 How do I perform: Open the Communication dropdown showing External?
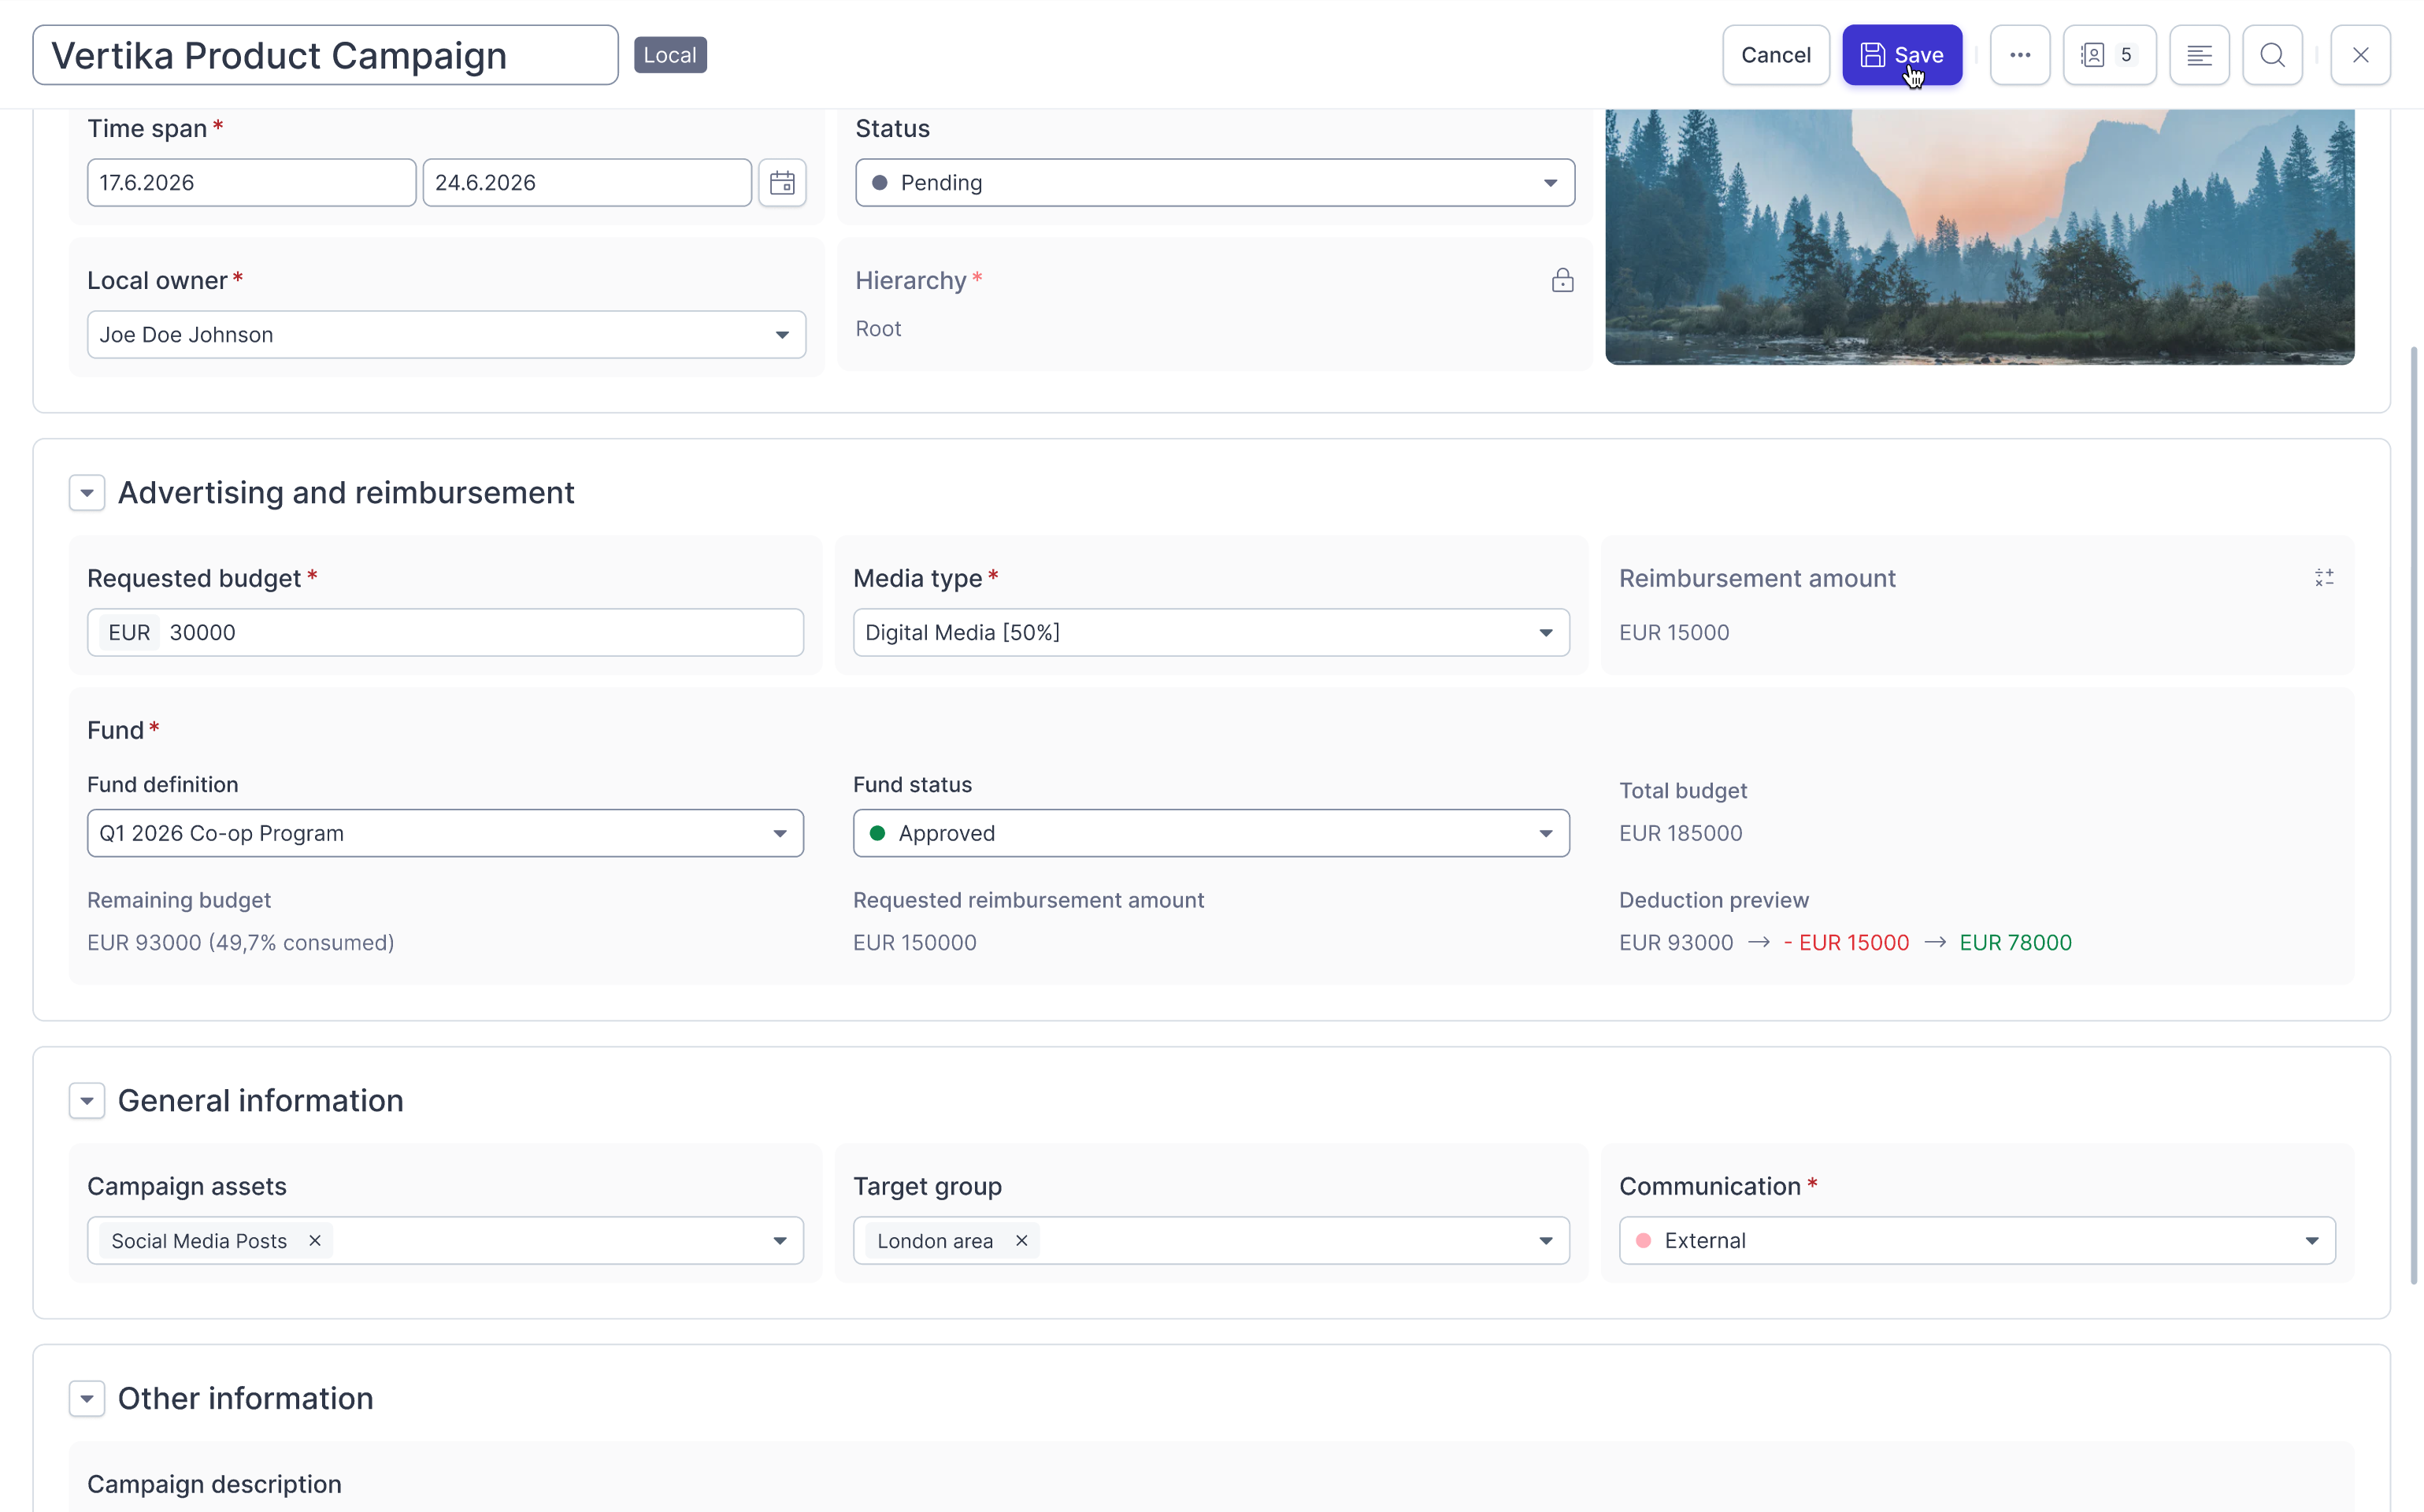point(1977,1241)
